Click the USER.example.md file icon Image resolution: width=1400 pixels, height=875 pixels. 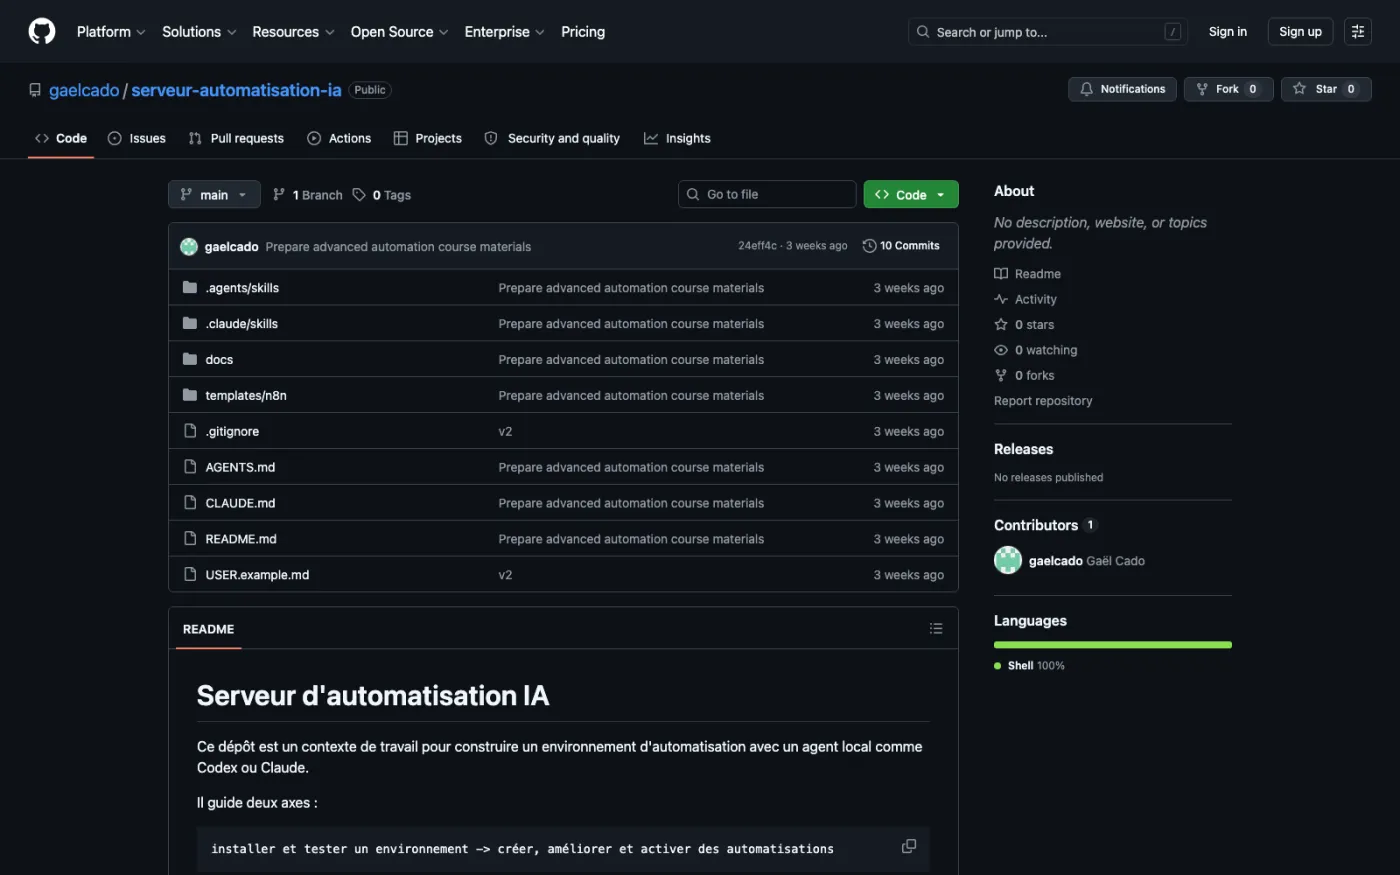pos(190,575)
